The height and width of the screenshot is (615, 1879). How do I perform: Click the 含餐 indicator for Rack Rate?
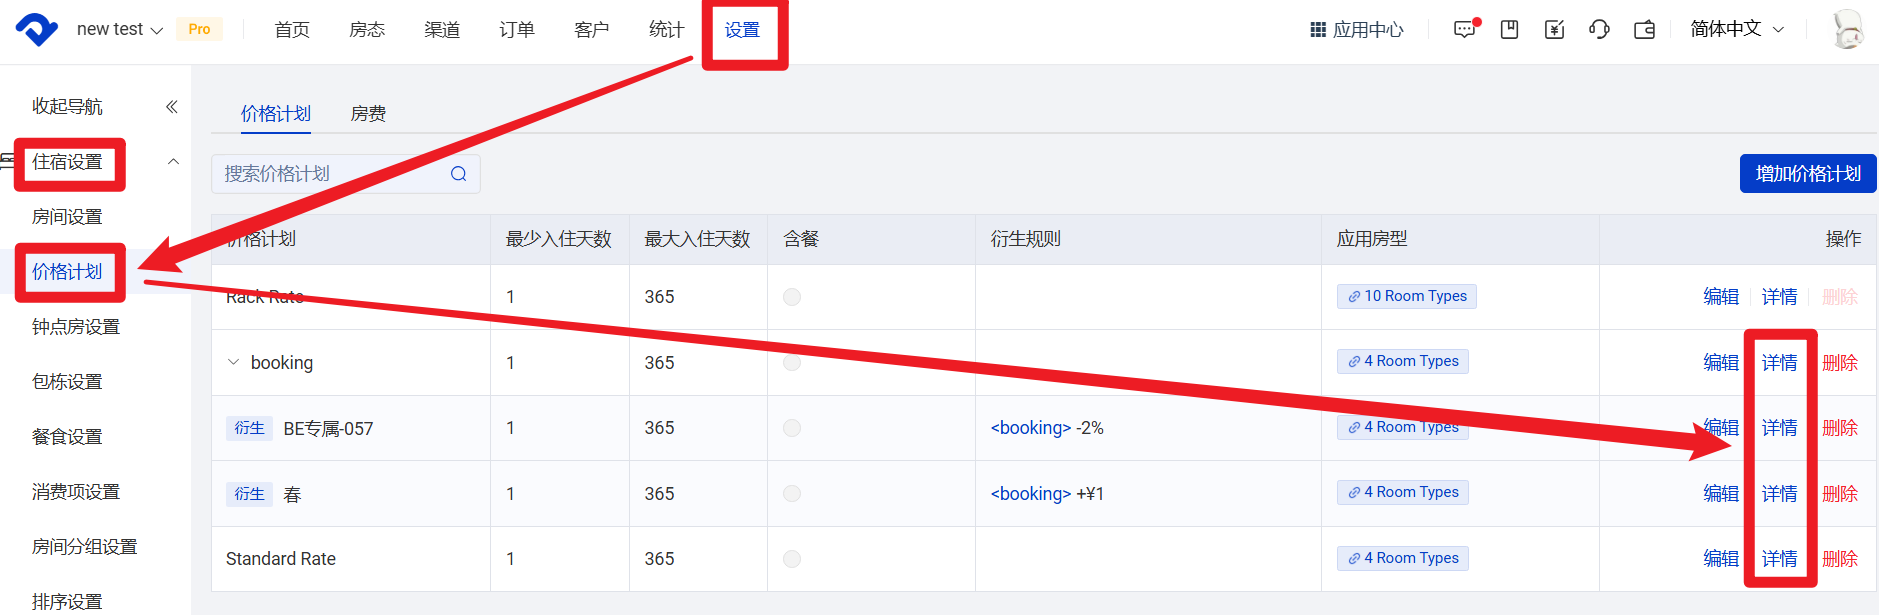[792, 297]
